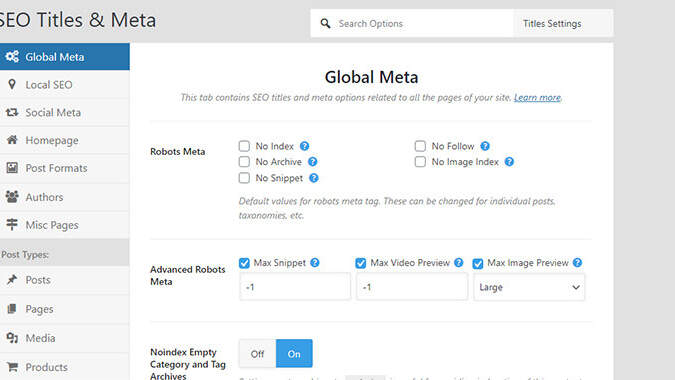The width and height of the screenshot is (675, 380).
Task: Switch to the Social Meta tab
Action: tap(65, 112)
